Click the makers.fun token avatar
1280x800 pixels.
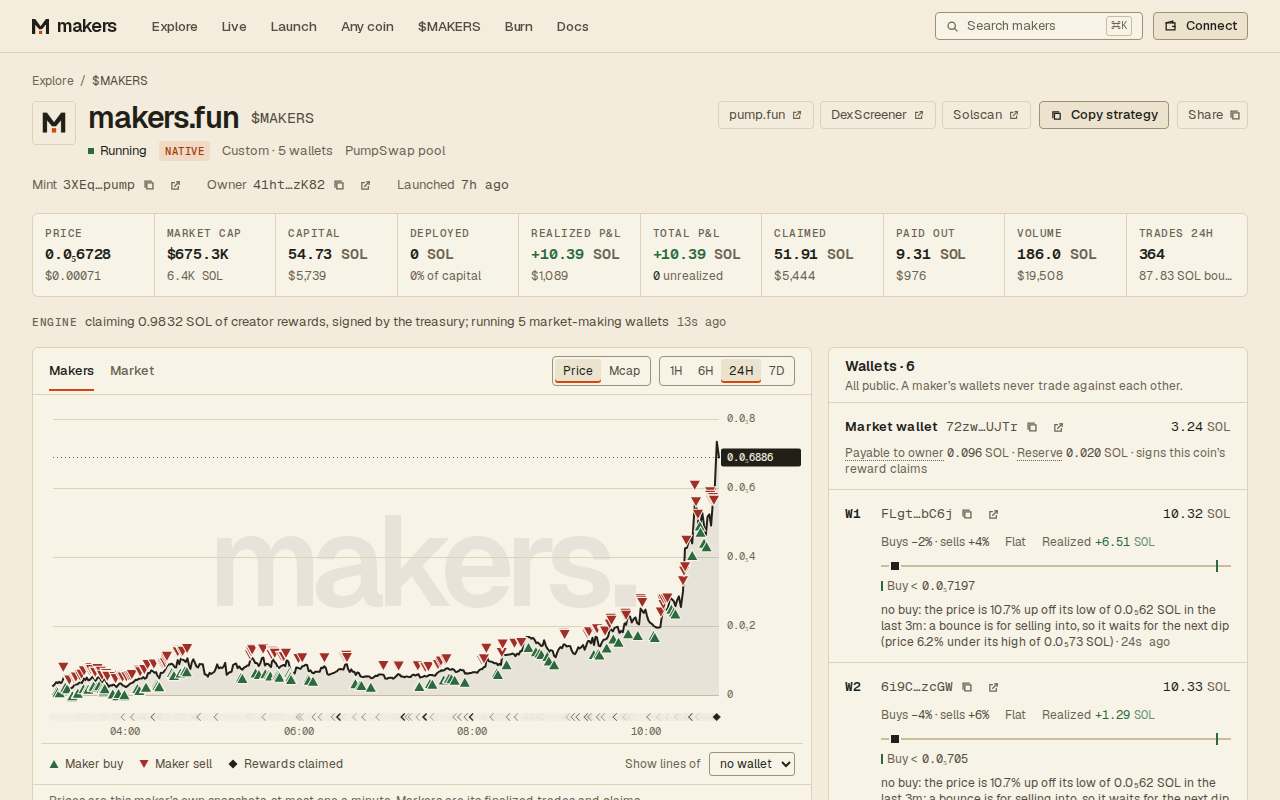click(x=54, y=123)
